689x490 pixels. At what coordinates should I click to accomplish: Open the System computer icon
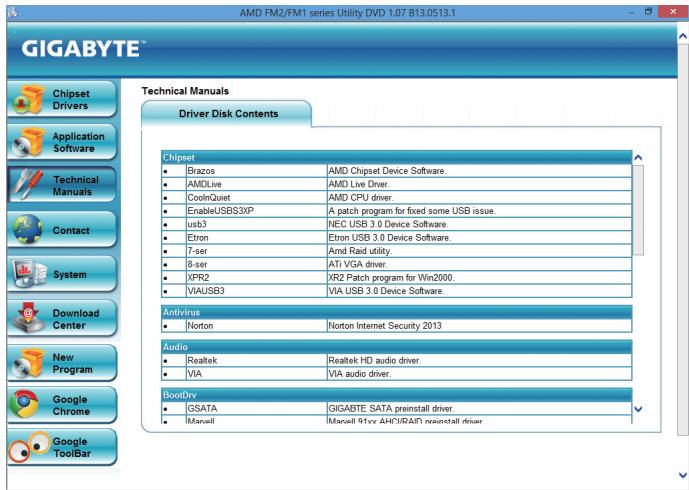coord(29,274)
